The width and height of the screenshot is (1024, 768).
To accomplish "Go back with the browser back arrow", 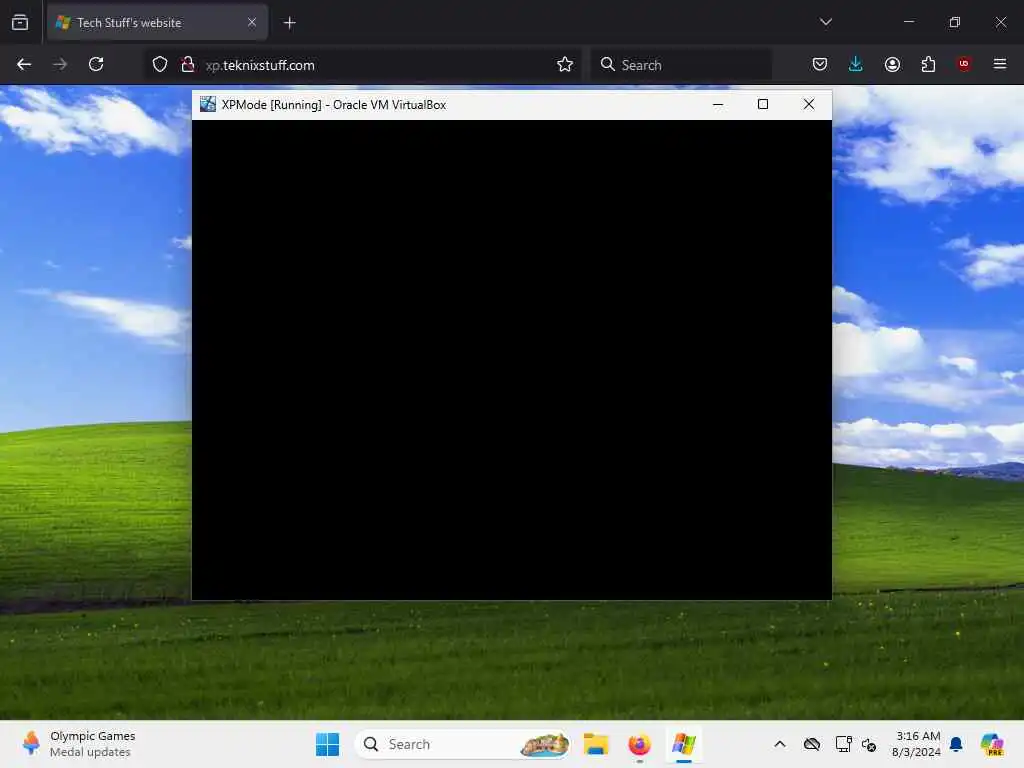I will pyautogui.click(x=24, y=64).
